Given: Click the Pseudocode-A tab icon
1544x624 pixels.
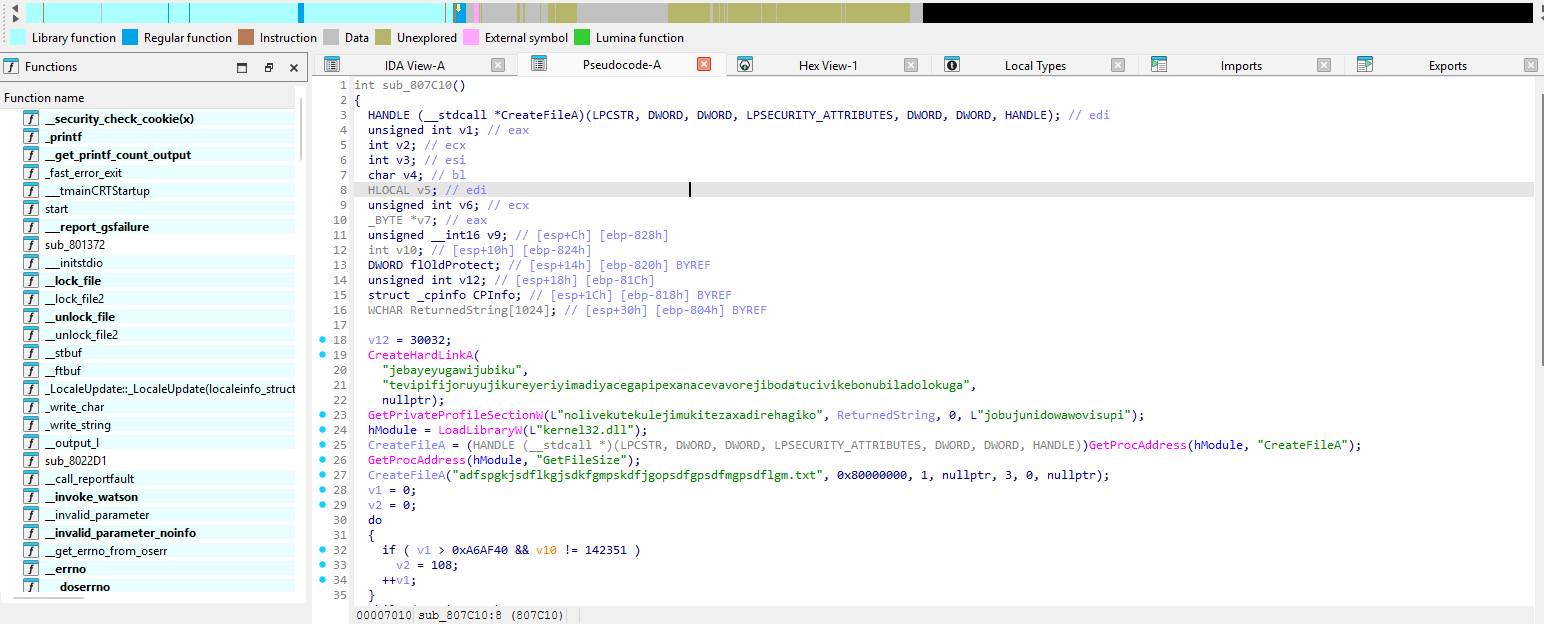Looking at the screenshot, I should (x=538, y=64).
